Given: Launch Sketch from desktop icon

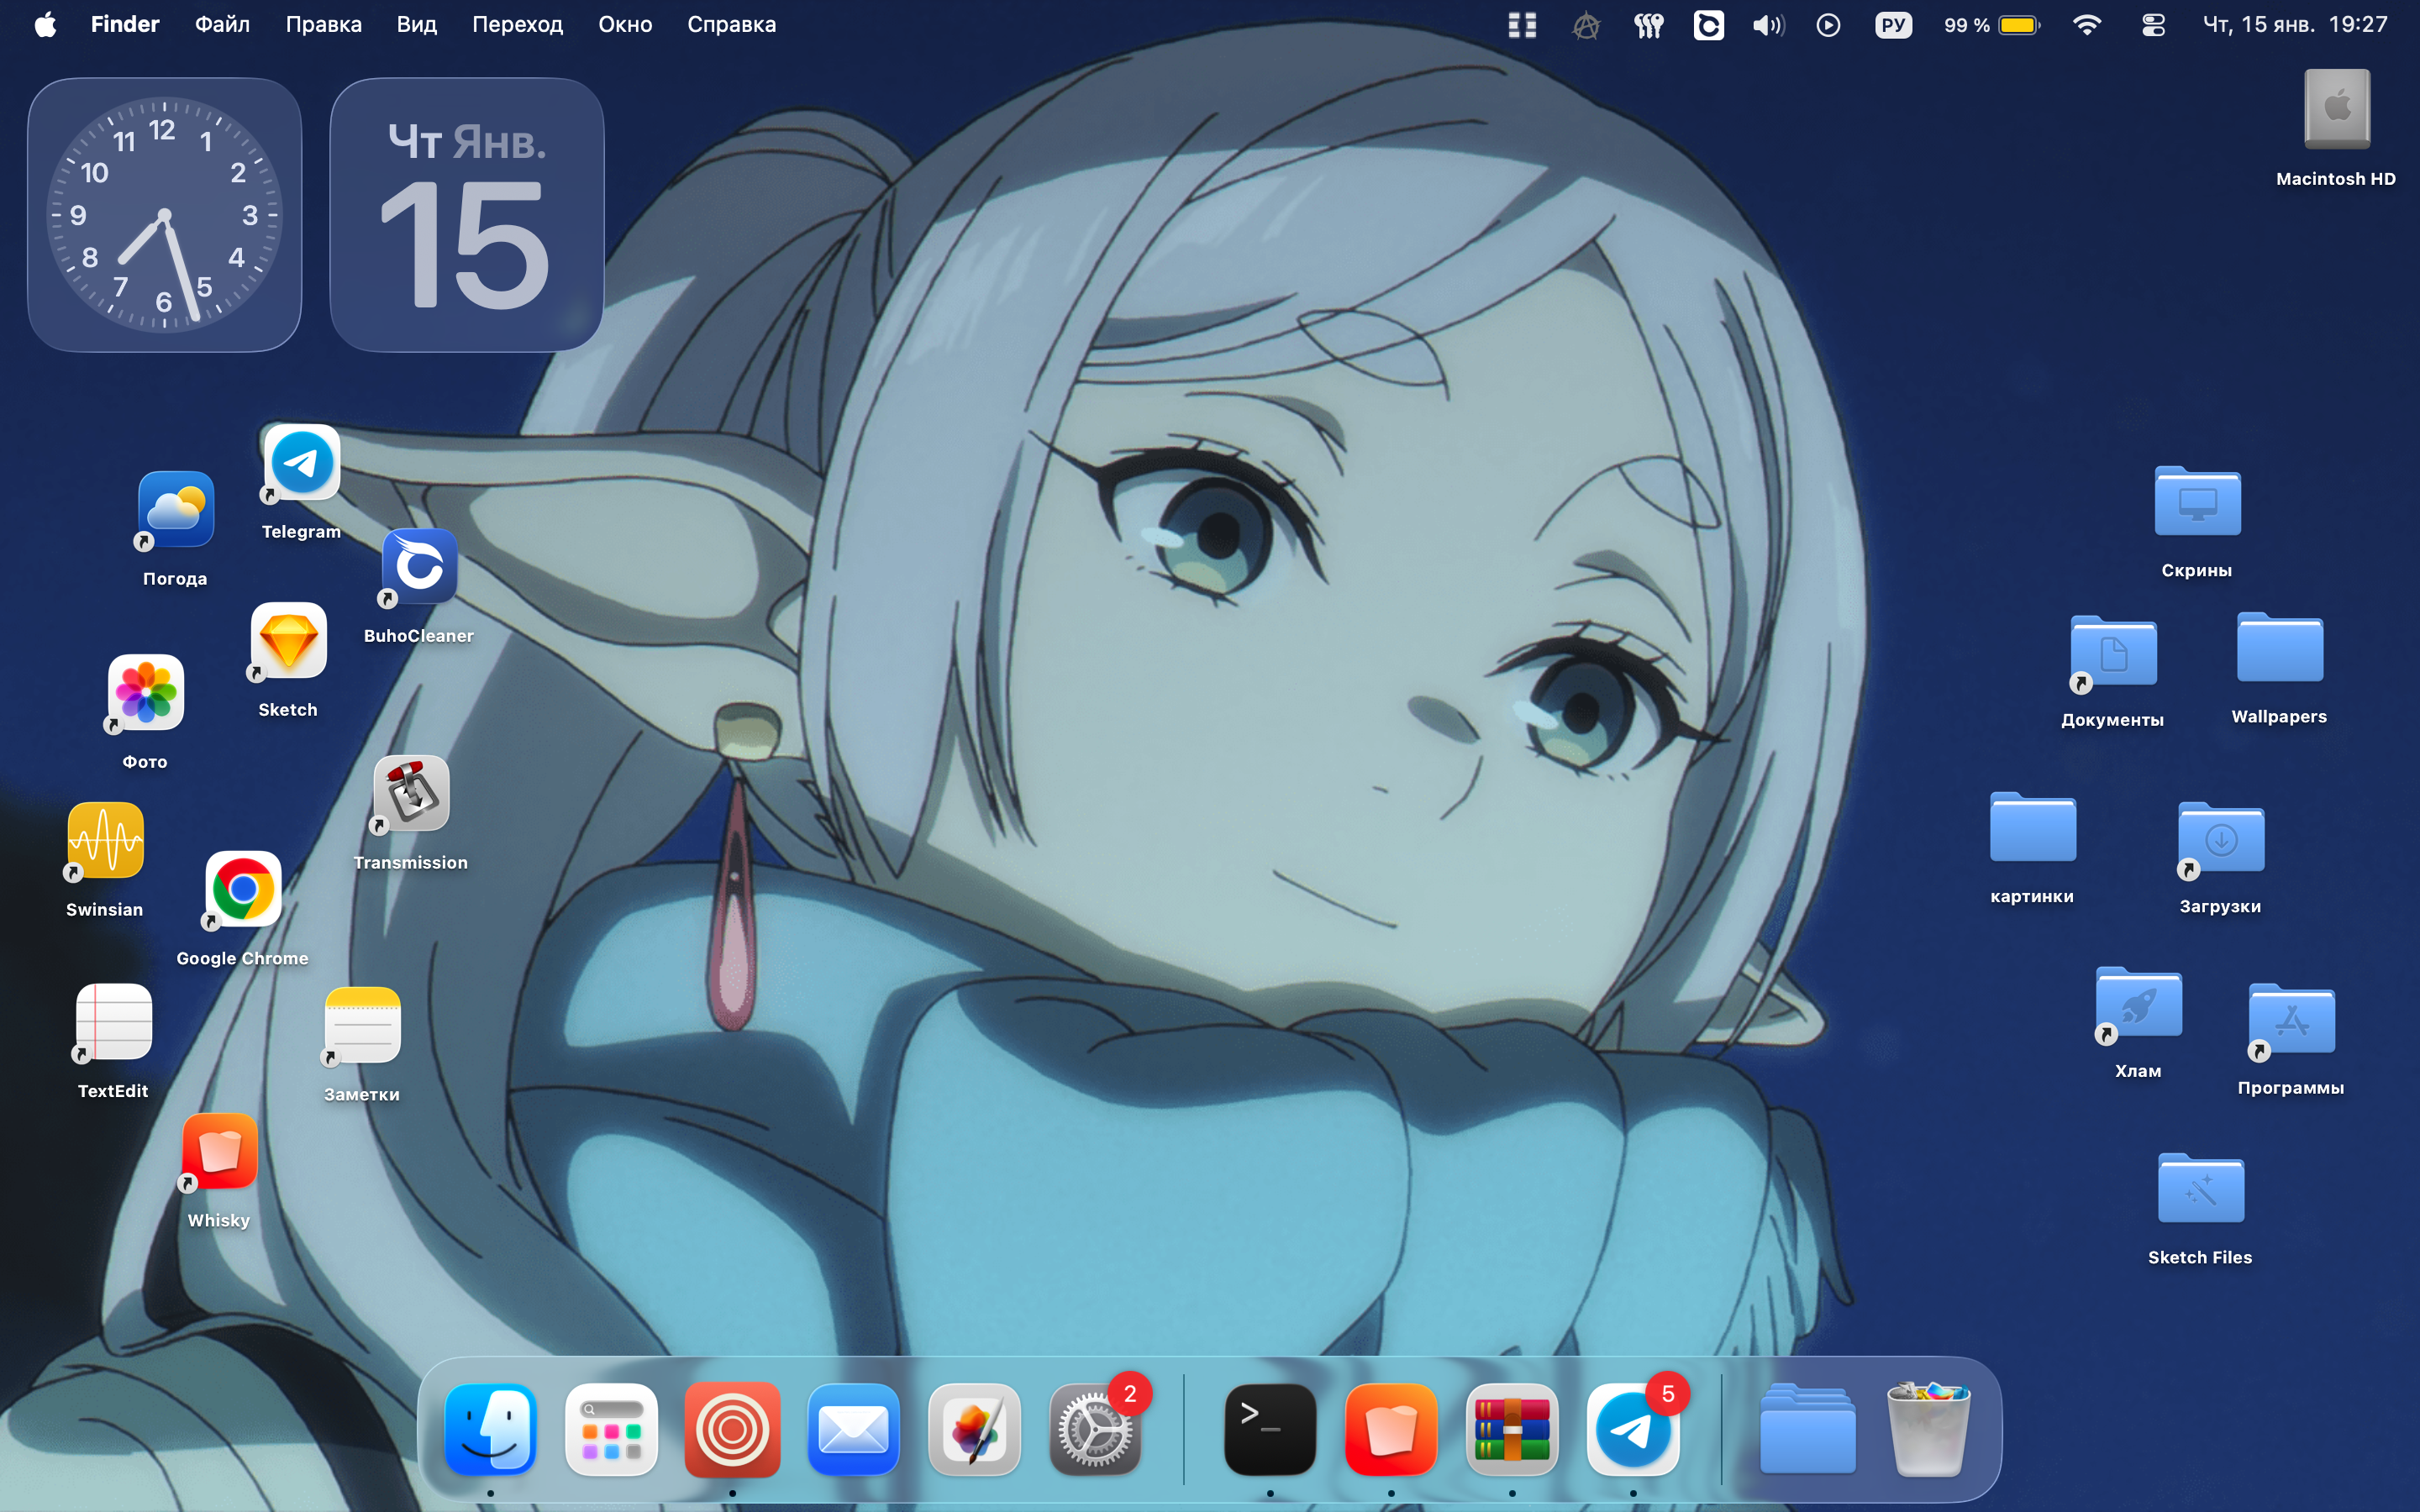Looking at the screenshot, I should point(288,641).
